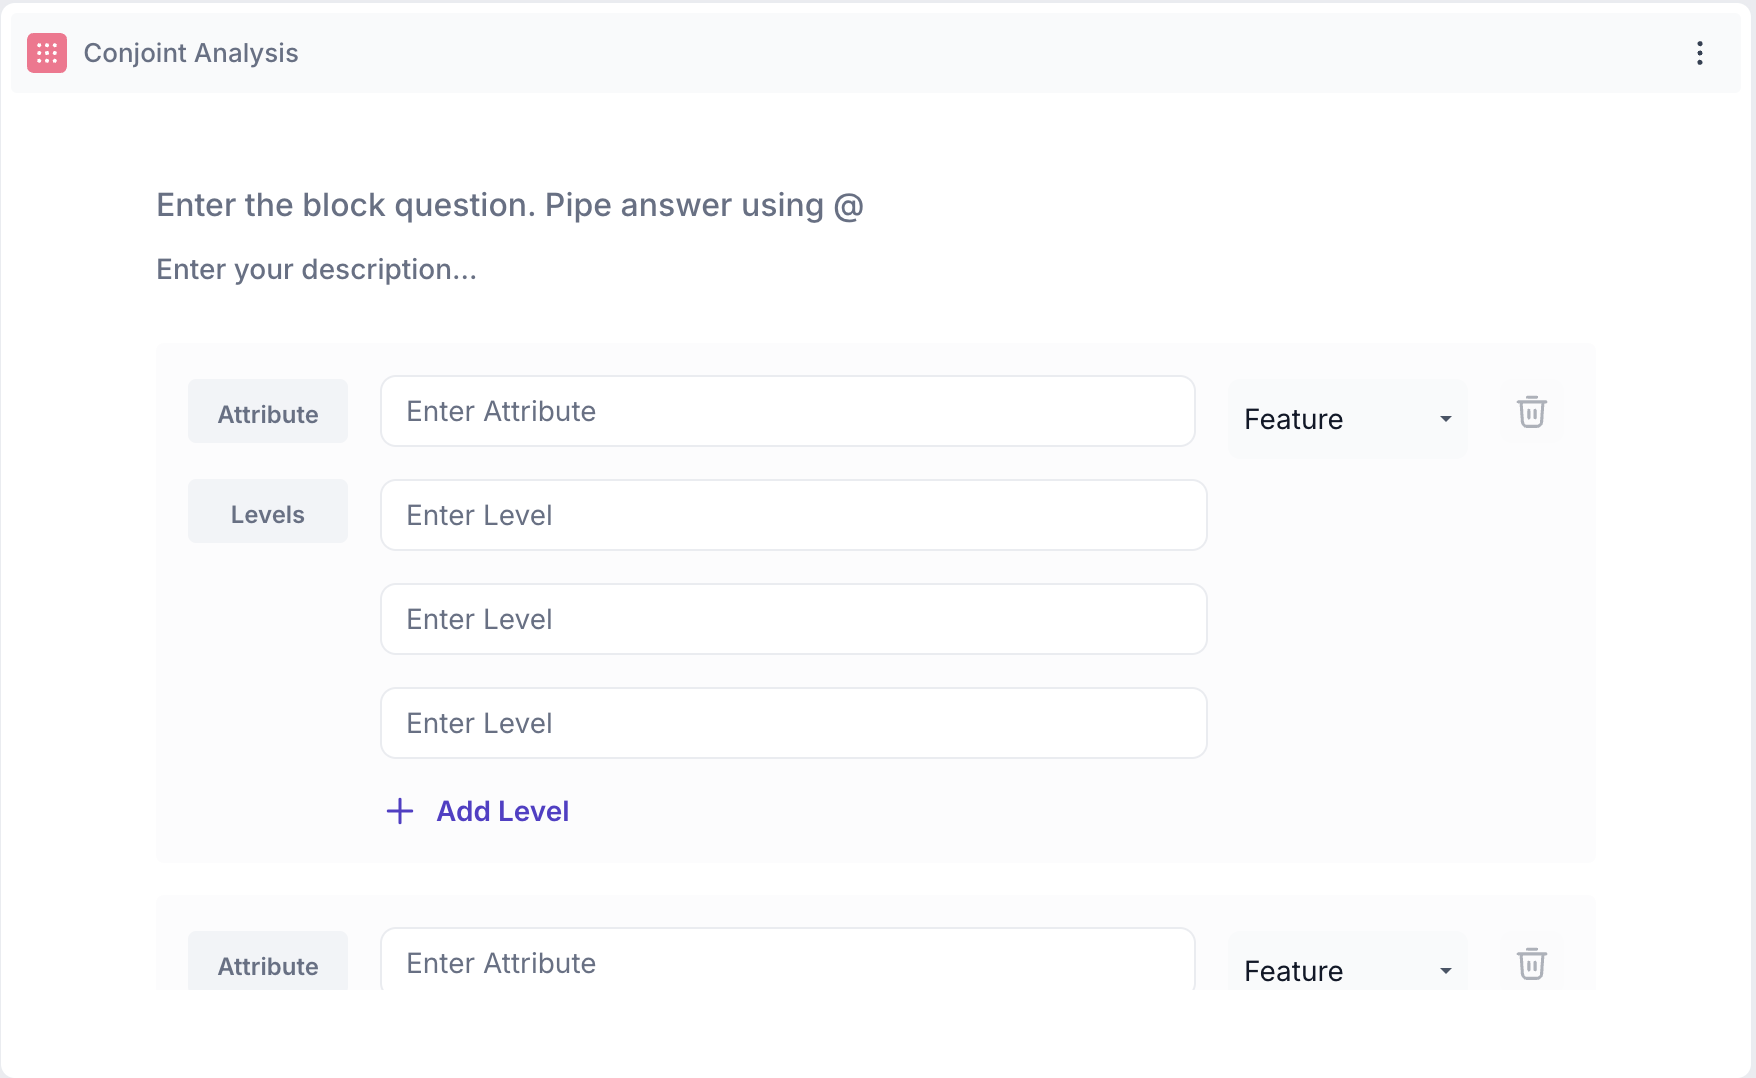Click the second Attribute label
Viewport: 1756px width, 1078px height.
[268, 964]
